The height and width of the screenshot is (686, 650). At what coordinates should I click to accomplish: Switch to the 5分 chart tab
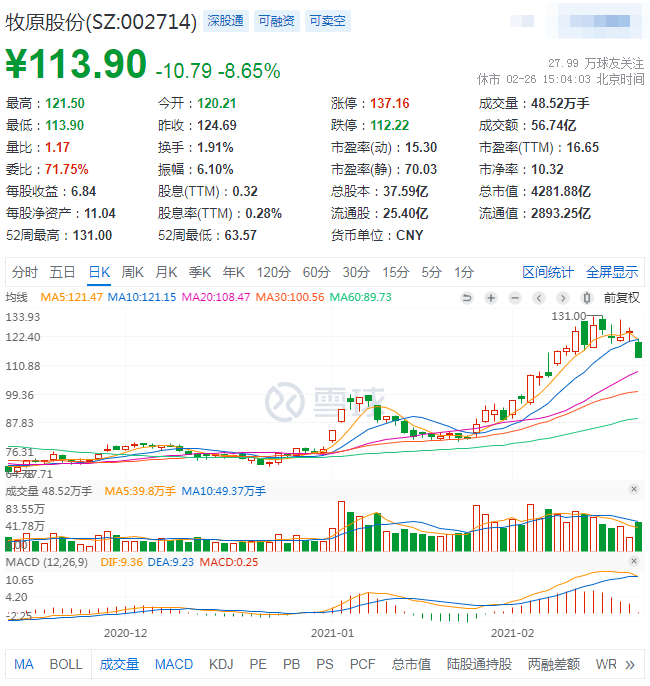pos(431,272)
